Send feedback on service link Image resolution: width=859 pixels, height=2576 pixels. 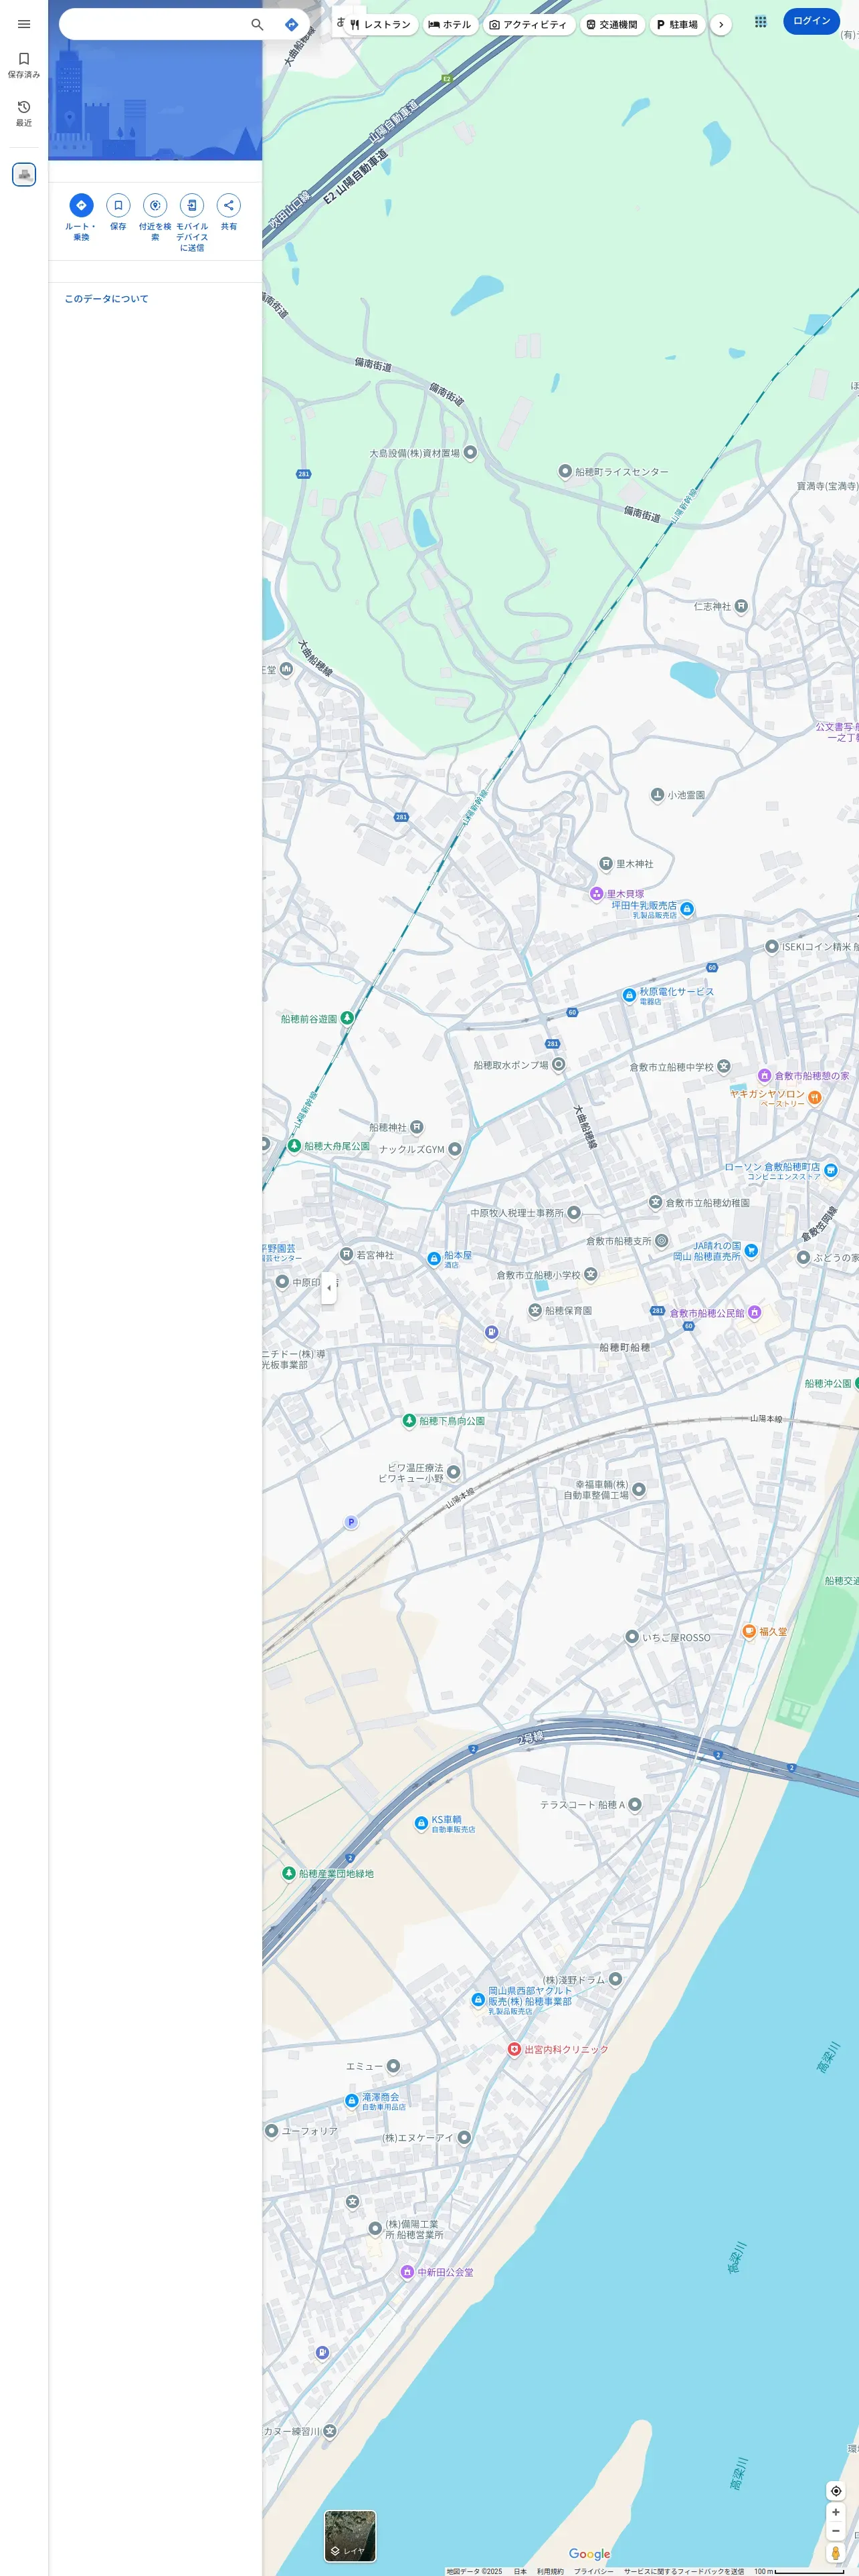[x=684, y=2571]
